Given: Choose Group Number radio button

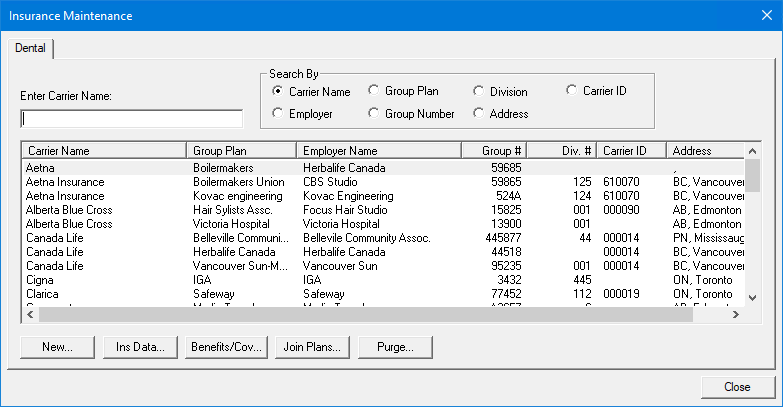Looking at the screenshot, I should click(x=374, y=114).
